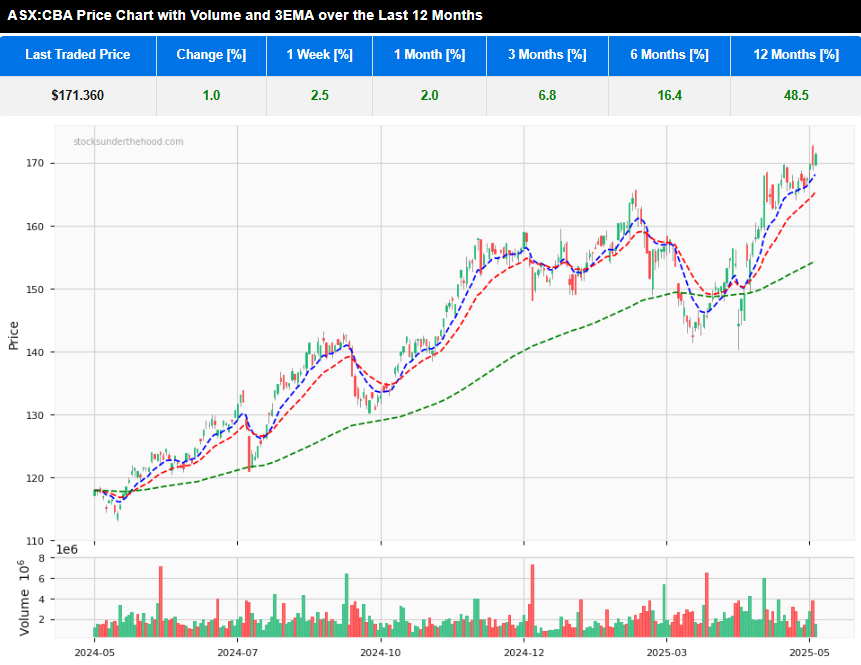
Task: Click the 170 price axis label
Action: (x=35, y=164)
